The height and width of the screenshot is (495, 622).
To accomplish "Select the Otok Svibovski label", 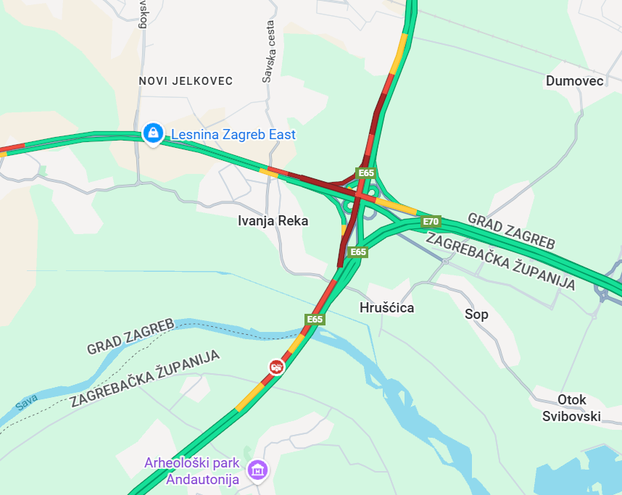I will pos(571,408).
